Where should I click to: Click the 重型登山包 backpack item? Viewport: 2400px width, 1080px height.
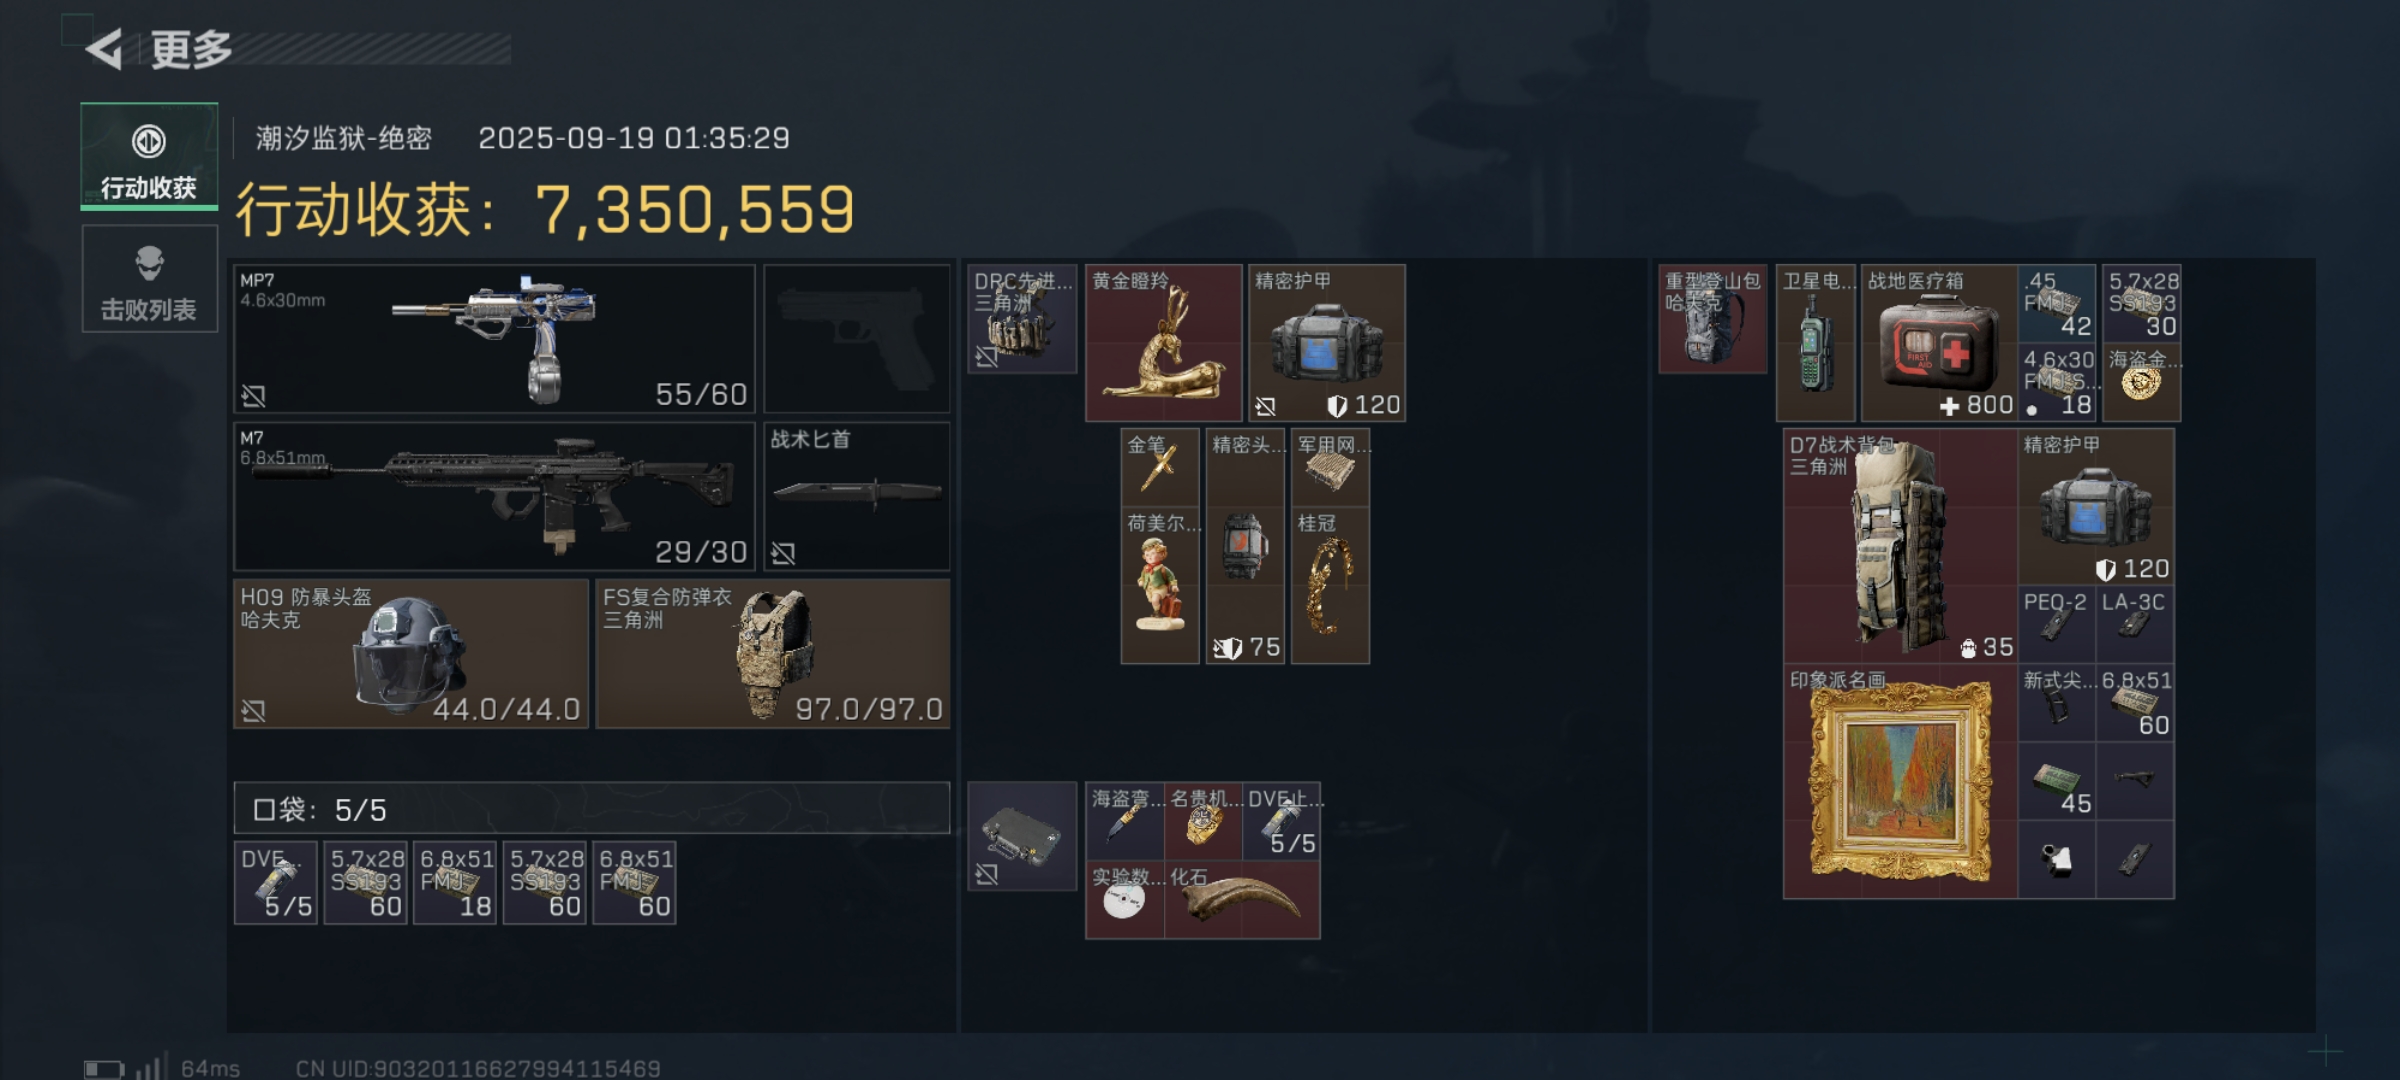pos(1712,319)
